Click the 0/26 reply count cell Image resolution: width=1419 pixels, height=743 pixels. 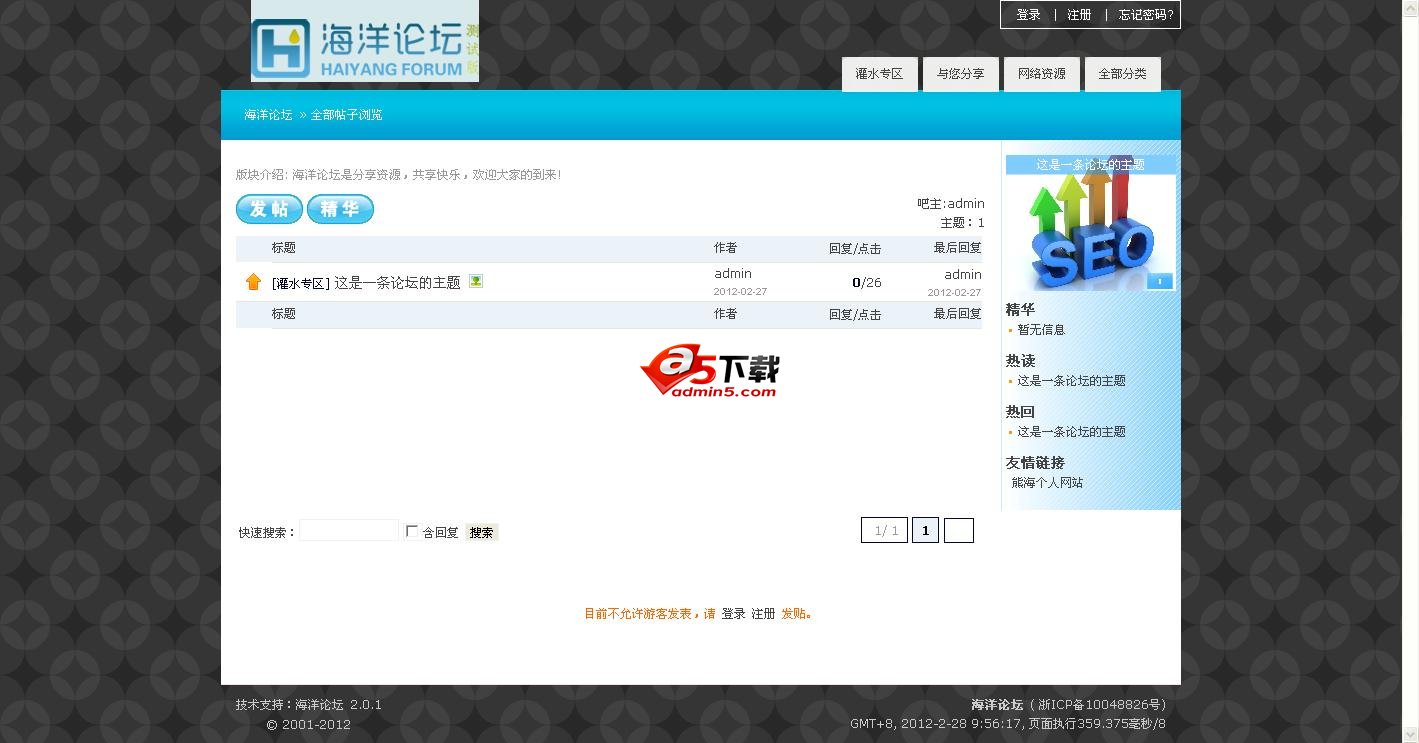click(866, 283)
